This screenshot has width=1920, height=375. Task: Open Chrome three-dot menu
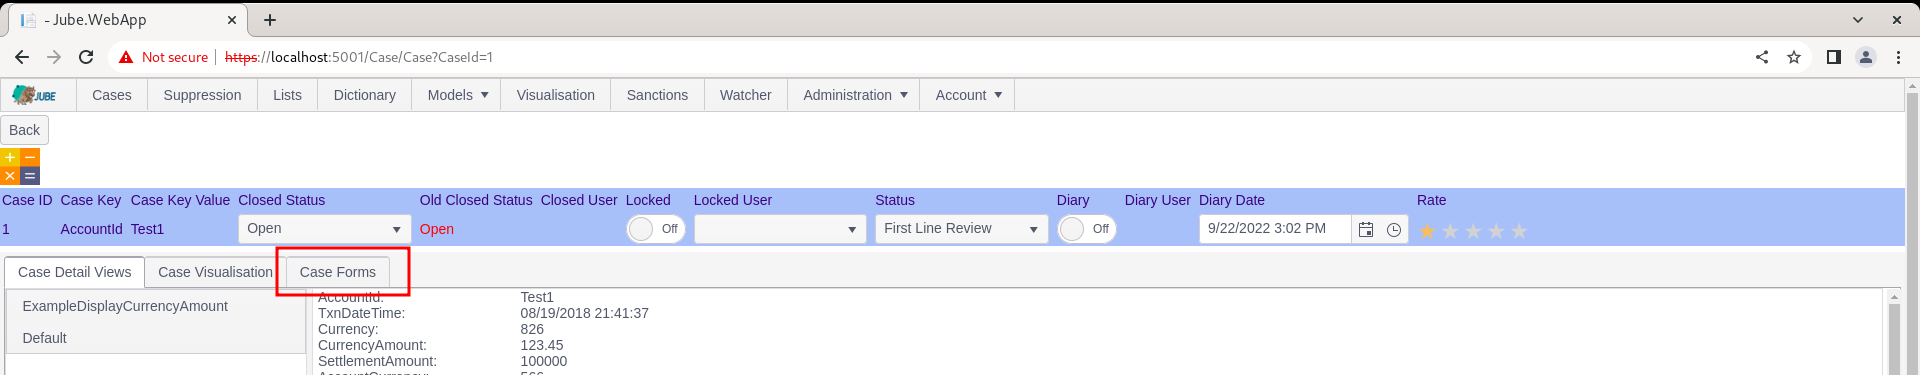(1898, 57)
